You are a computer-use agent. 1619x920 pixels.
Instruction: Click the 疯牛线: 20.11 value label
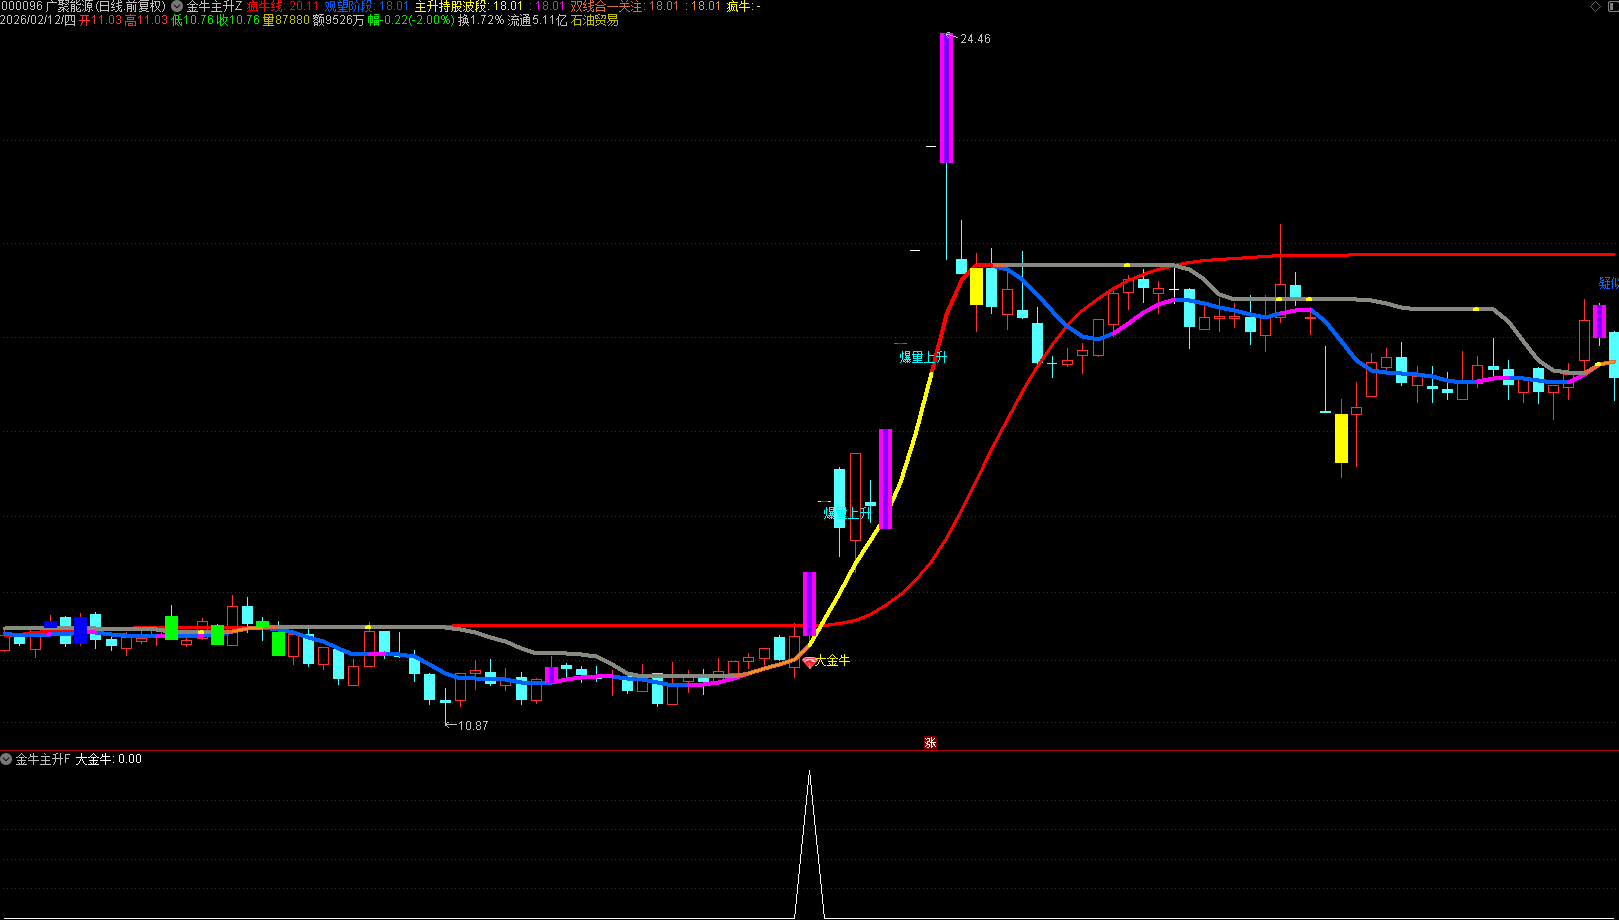(283, 6)
